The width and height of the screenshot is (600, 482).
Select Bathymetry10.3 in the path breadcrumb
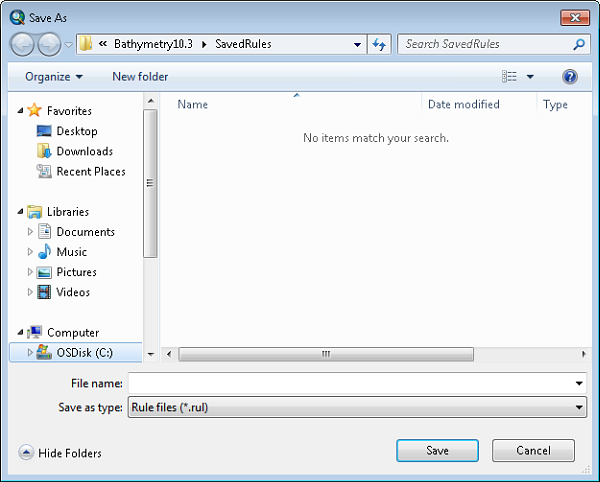pos(153,44)
